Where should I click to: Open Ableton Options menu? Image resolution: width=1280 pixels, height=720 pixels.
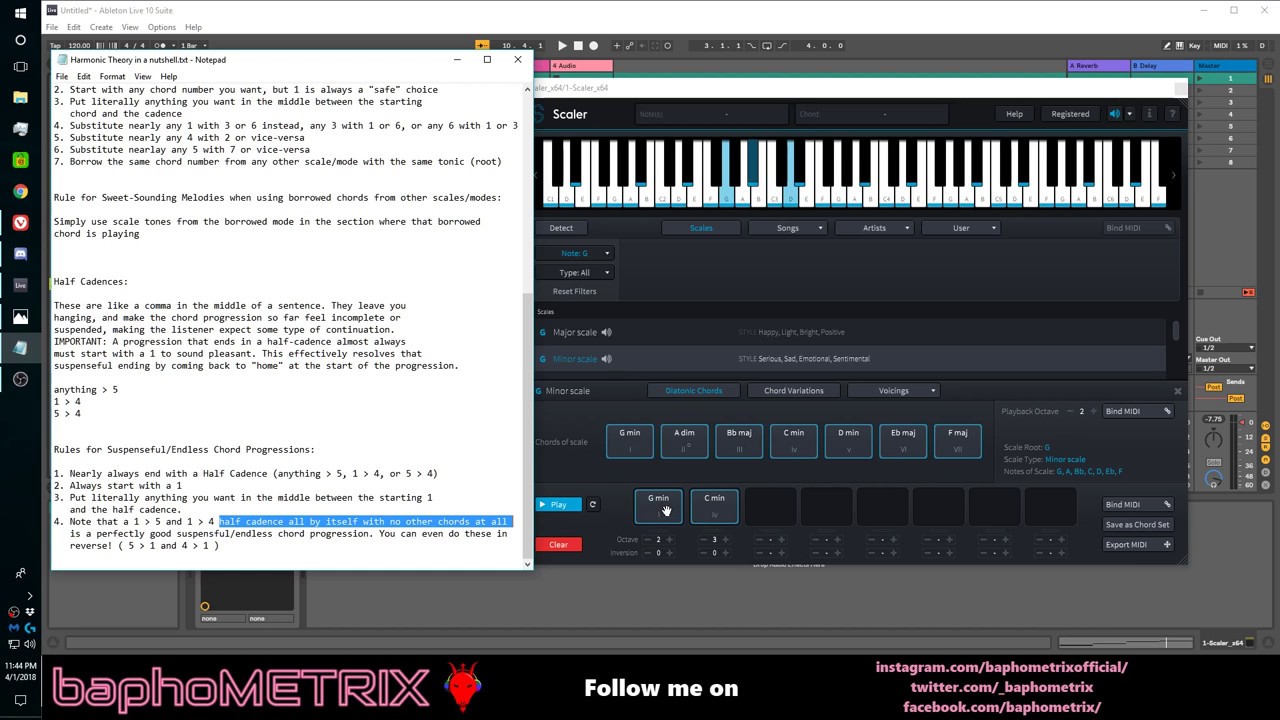(x=161, y=27)
